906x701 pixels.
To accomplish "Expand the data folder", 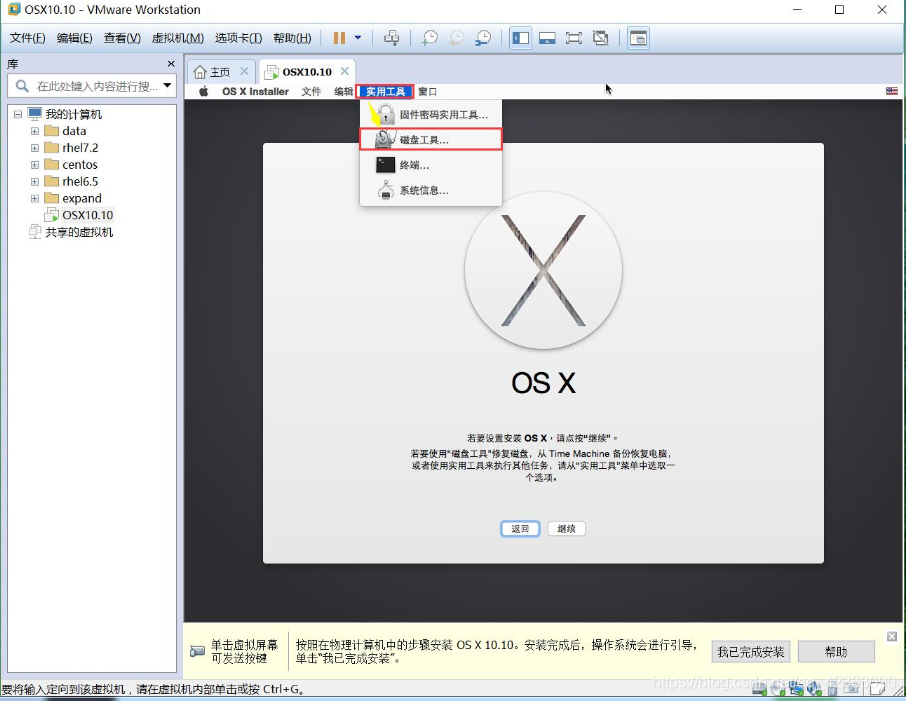I will [x=35, y=131].
